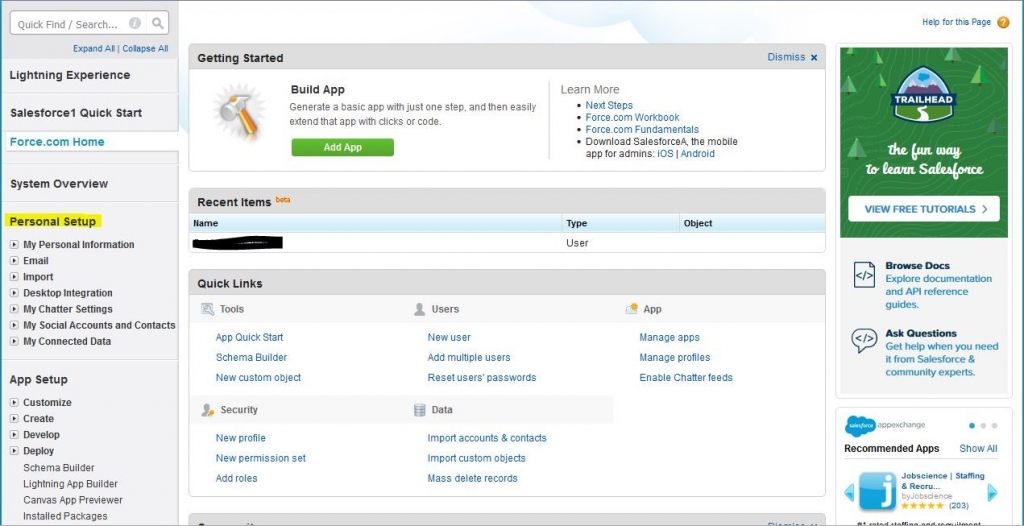This screenshot has width=1024, height=526.
Task: Open New custom object link
Action: click(x=259, y=378)
